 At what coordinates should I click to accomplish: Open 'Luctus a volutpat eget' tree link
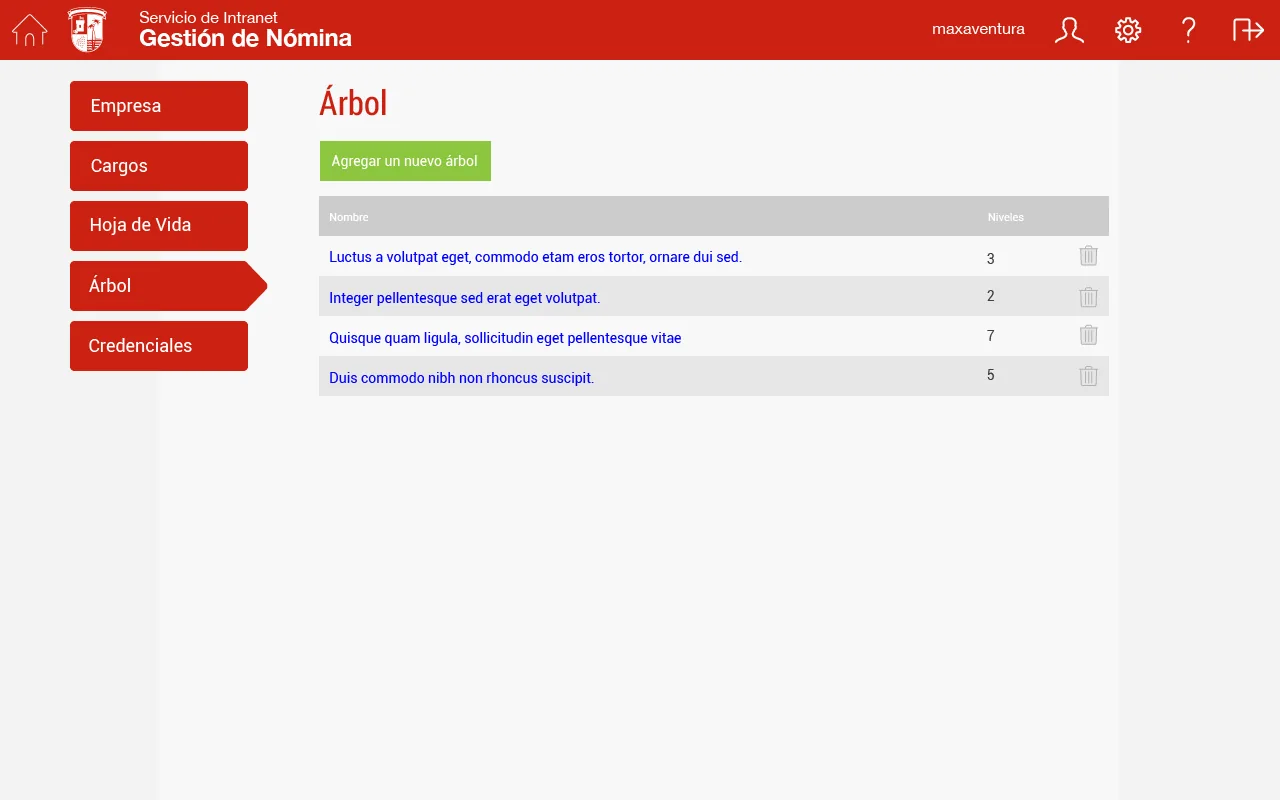coord(535,257)
